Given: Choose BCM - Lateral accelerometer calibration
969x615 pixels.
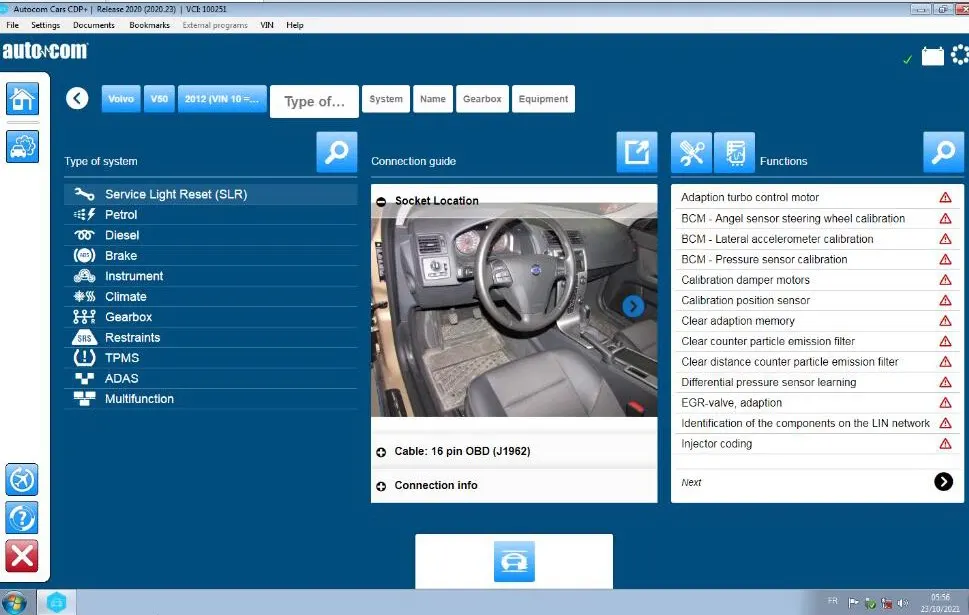Looking at the screenshot, I should [x=816, y=239].
